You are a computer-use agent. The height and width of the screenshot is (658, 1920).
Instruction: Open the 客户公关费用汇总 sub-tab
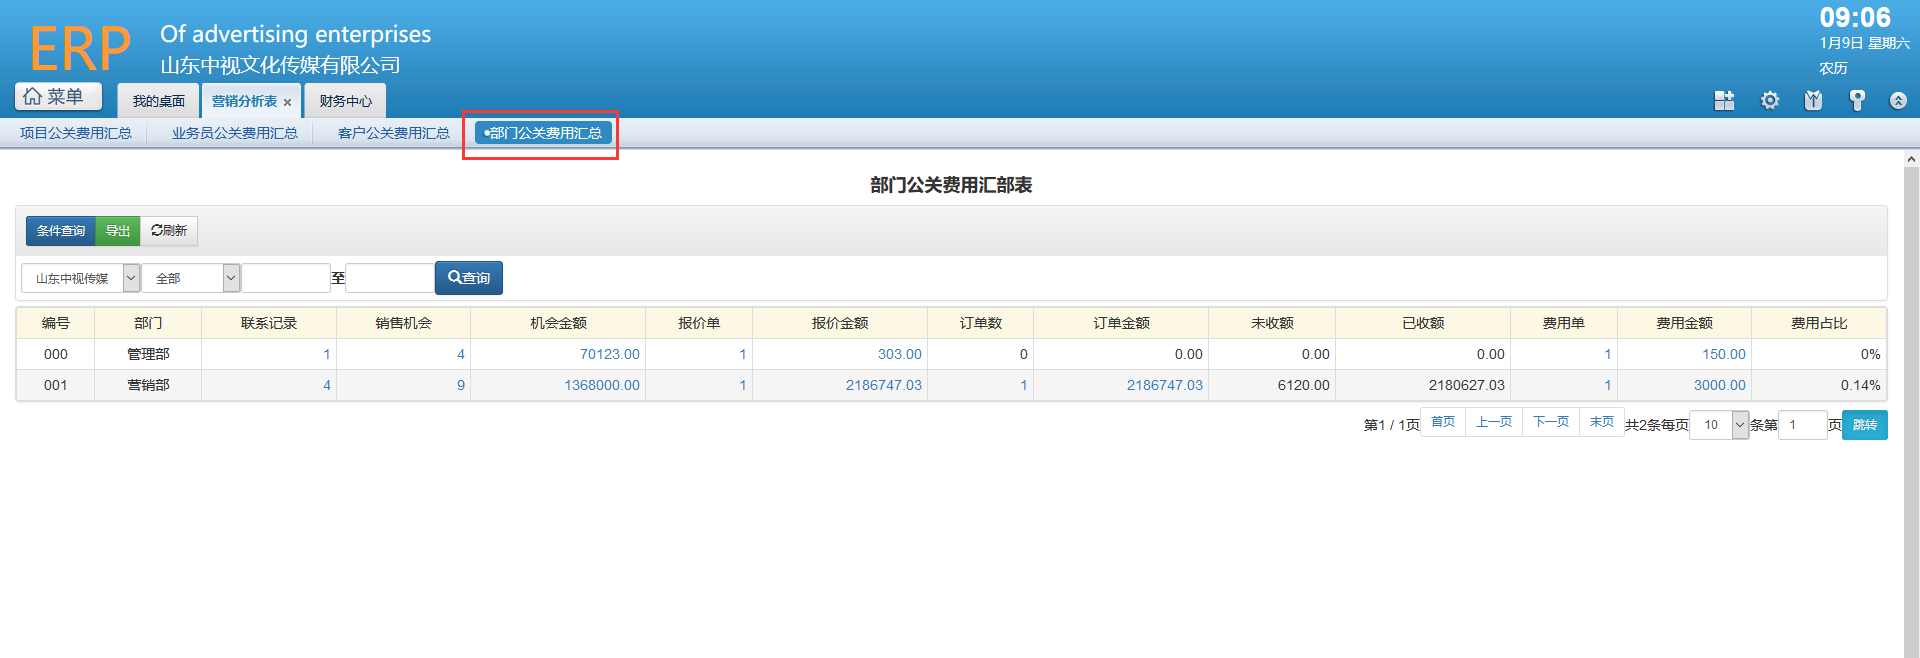click(394, 133)
